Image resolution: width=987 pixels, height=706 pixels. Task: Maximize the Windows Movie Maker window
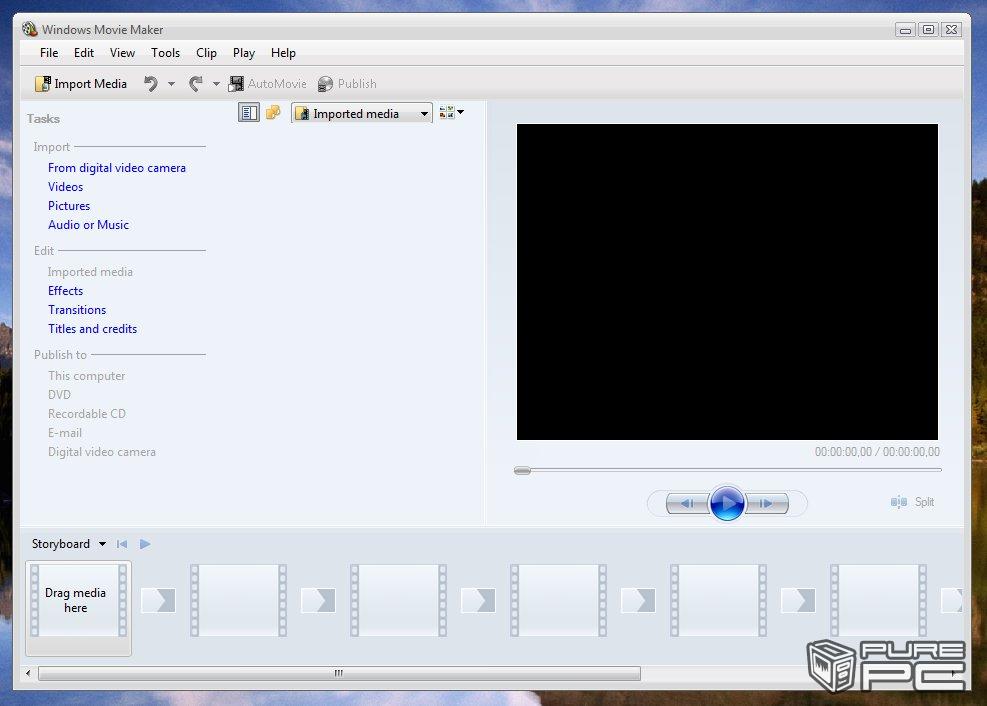point(928,30)
